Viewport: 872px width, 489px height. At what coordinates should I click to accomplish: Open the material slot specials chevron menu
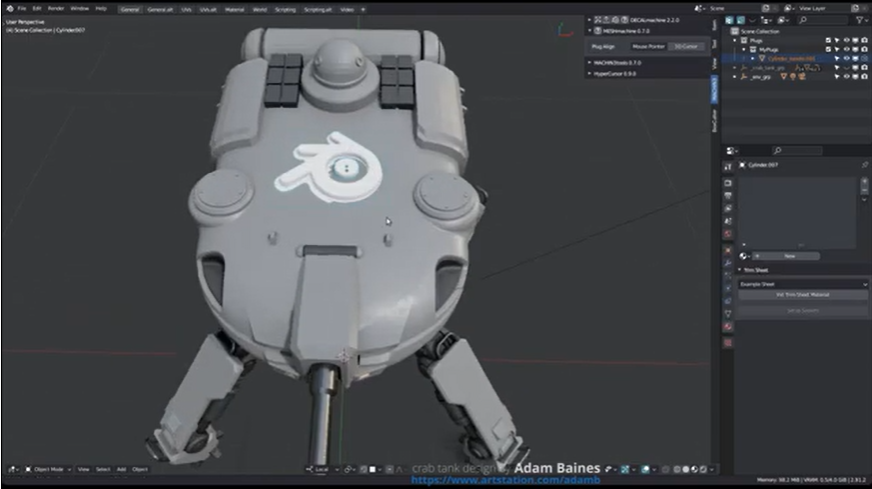click(x=864, y=200)
